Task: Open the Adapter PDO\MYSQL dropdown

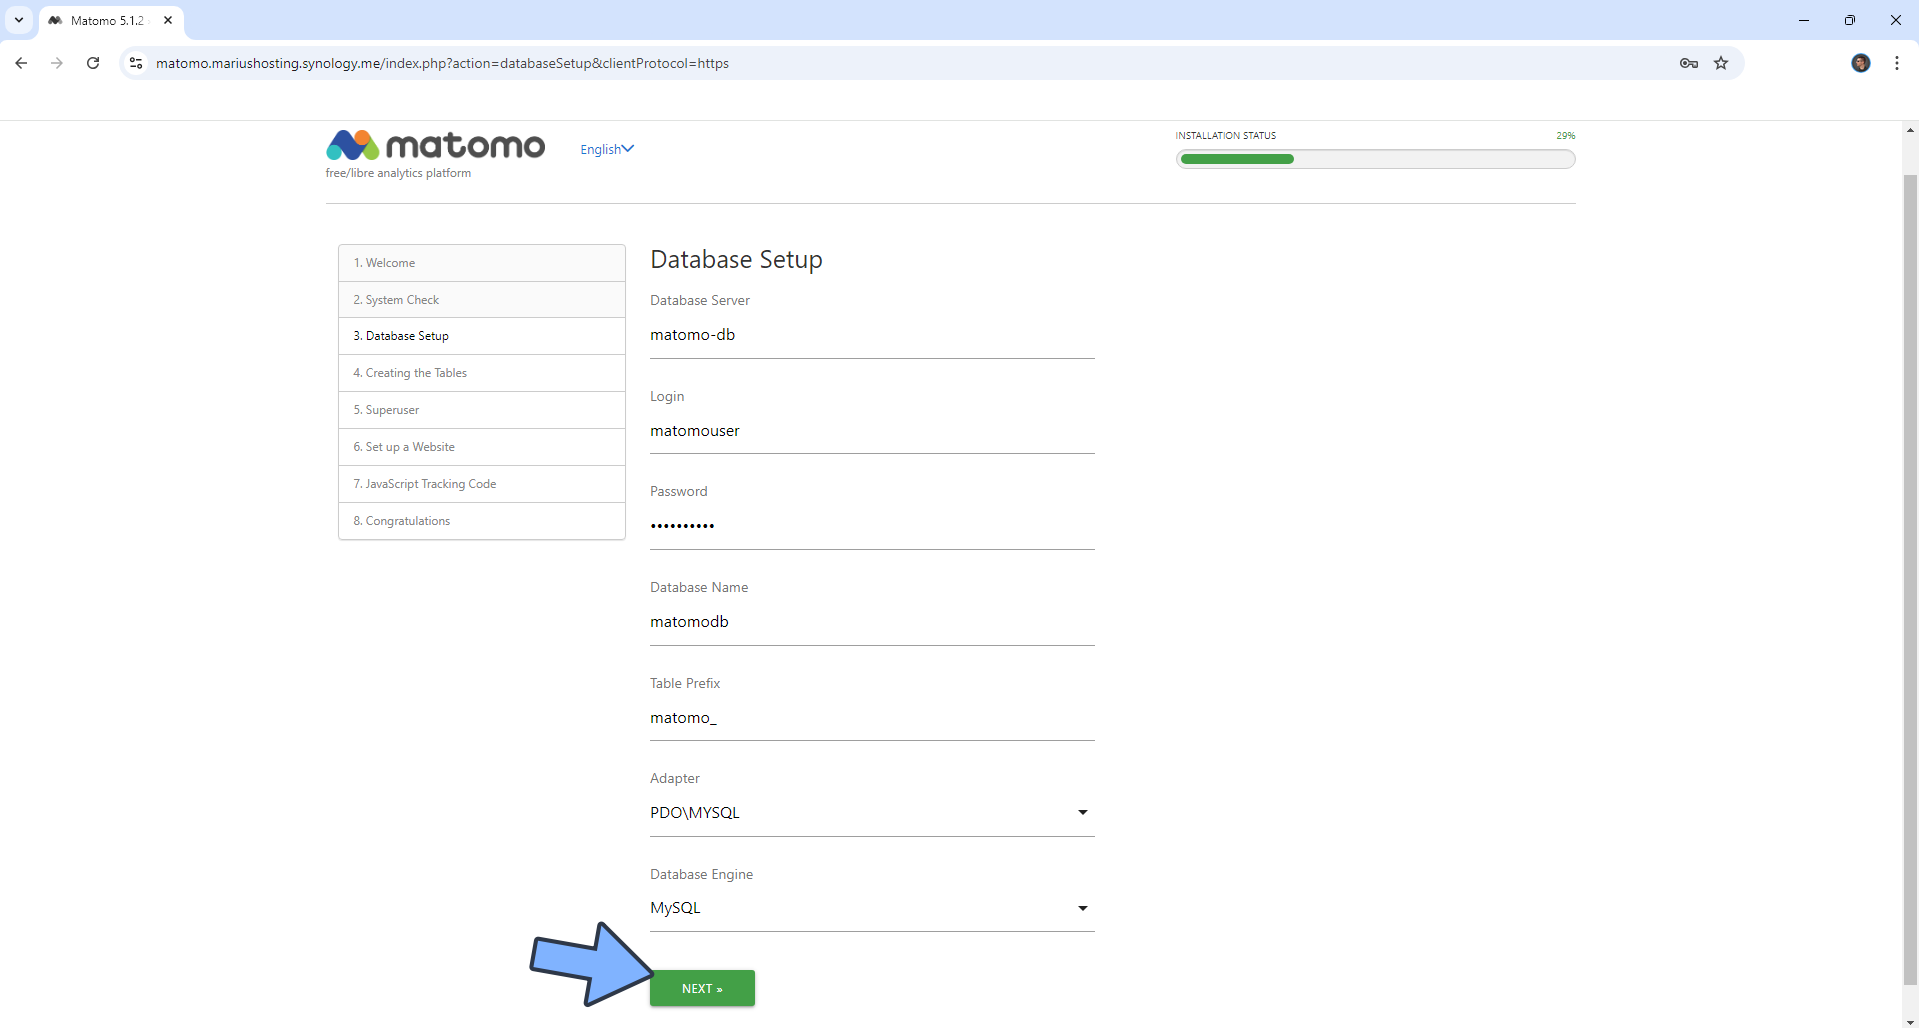Action: click(872, 813)
